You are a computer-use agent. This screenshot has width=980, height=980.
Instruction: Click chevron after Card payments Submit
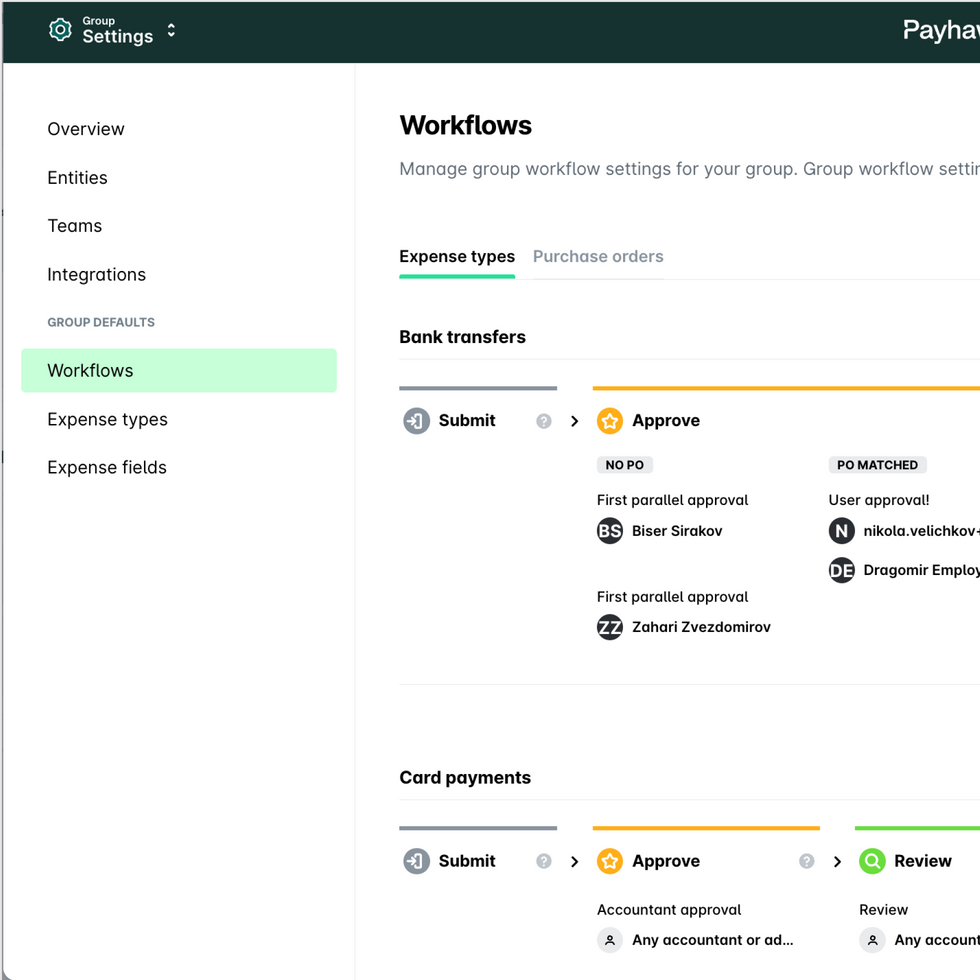point(574,862)
